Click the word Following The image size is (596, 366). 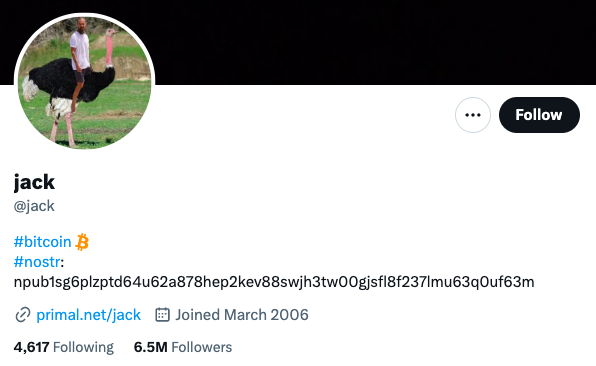(x=83, y=347)
